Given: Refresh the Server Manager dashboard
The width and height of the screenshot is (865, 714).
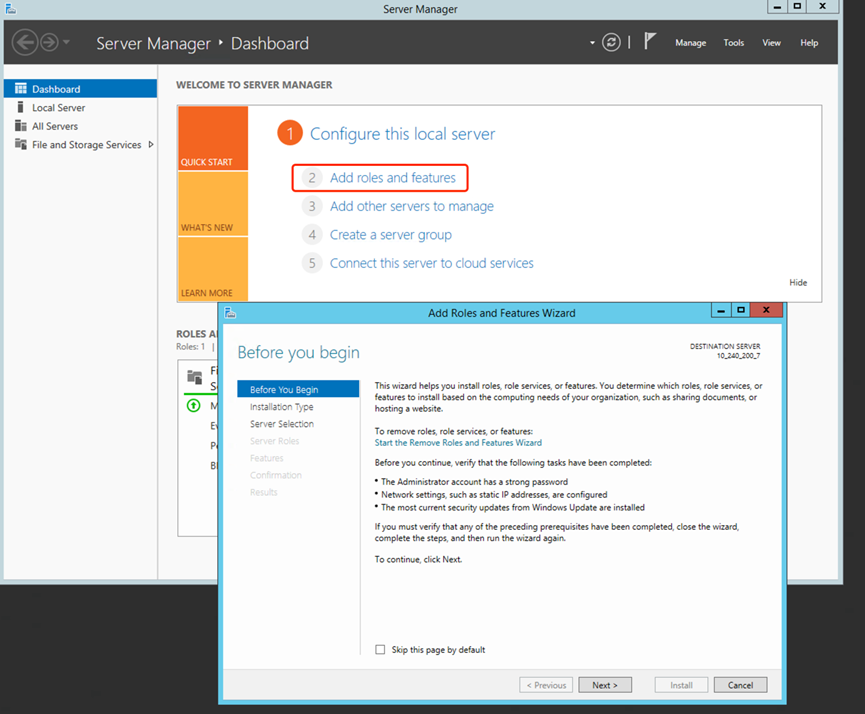Looking at the screenshot, I should (611, 42).
